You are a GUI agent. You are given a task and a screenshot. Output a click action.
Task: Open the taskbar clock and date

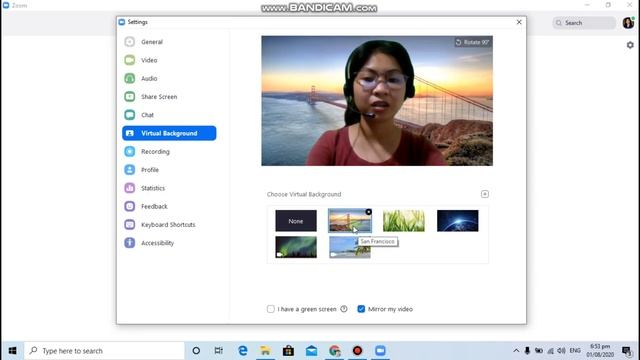pyautogui.click(x=600, y=351)
